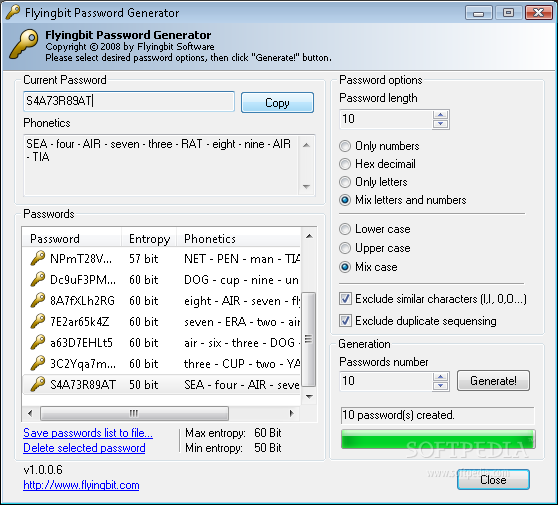Screen dimensions: 558x505
Task: Click the vertical scrollbar thumb of passwords list
Action: pos(309,339)
